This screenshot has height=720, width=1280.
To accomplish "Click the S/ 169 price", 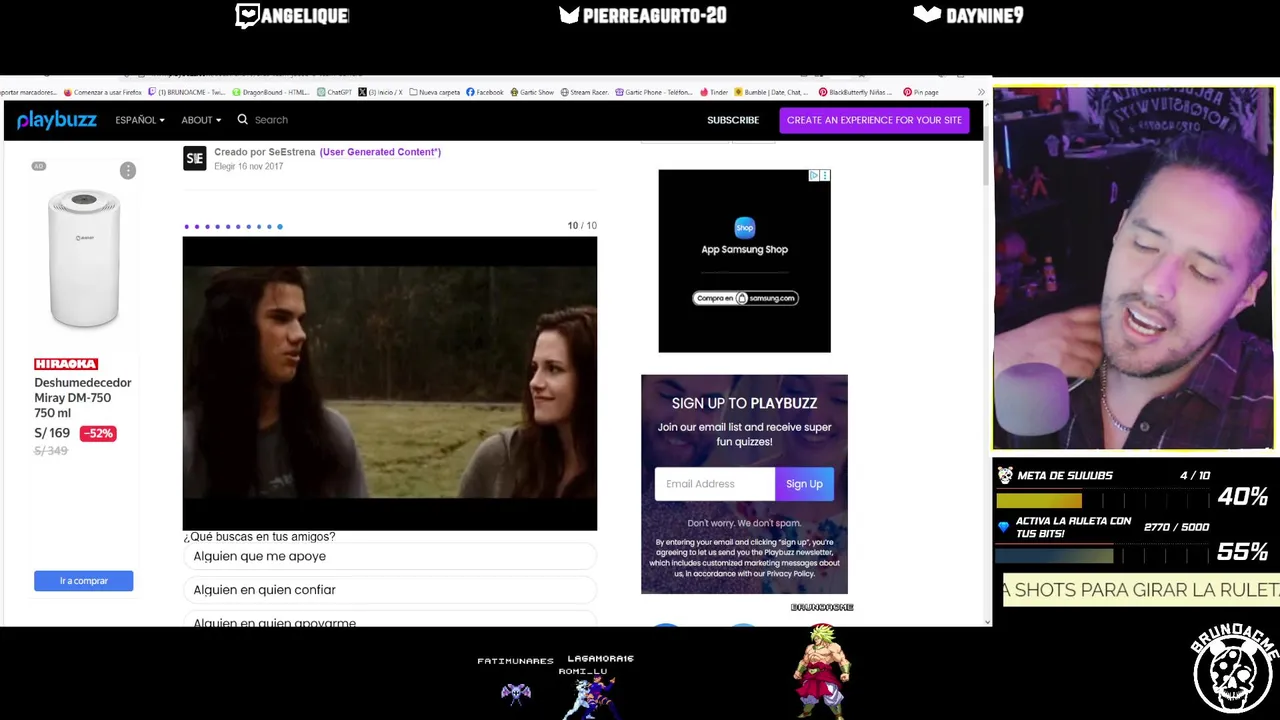I will click(x=52, y=433).
